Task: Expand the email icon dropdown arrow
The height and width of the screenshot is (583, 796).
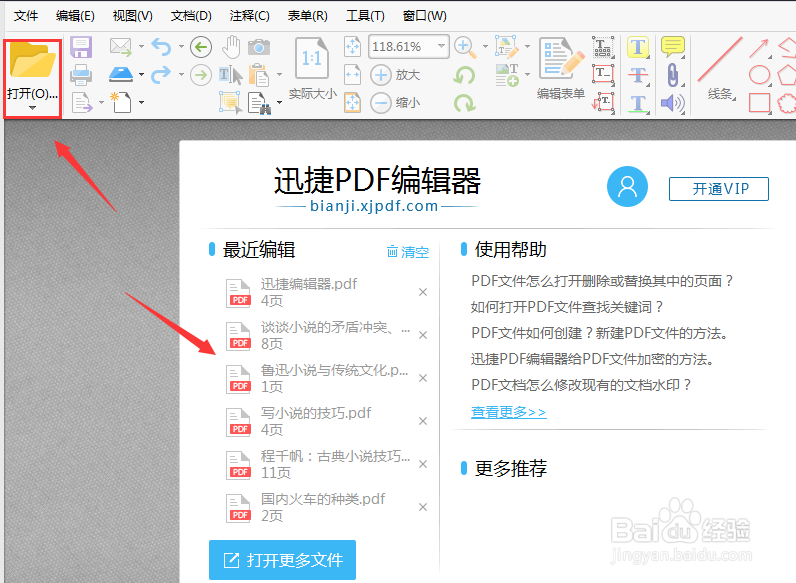Action: point(141,47)
